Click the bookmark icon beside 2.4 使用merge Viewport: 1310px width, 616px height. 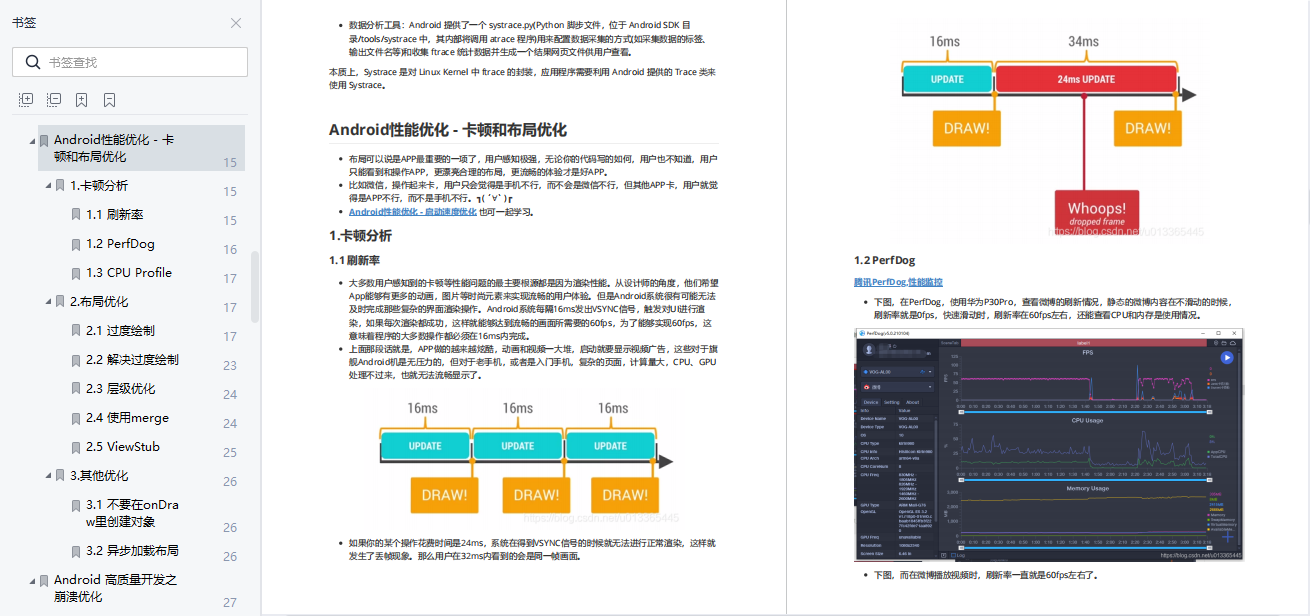pos(76,418)
